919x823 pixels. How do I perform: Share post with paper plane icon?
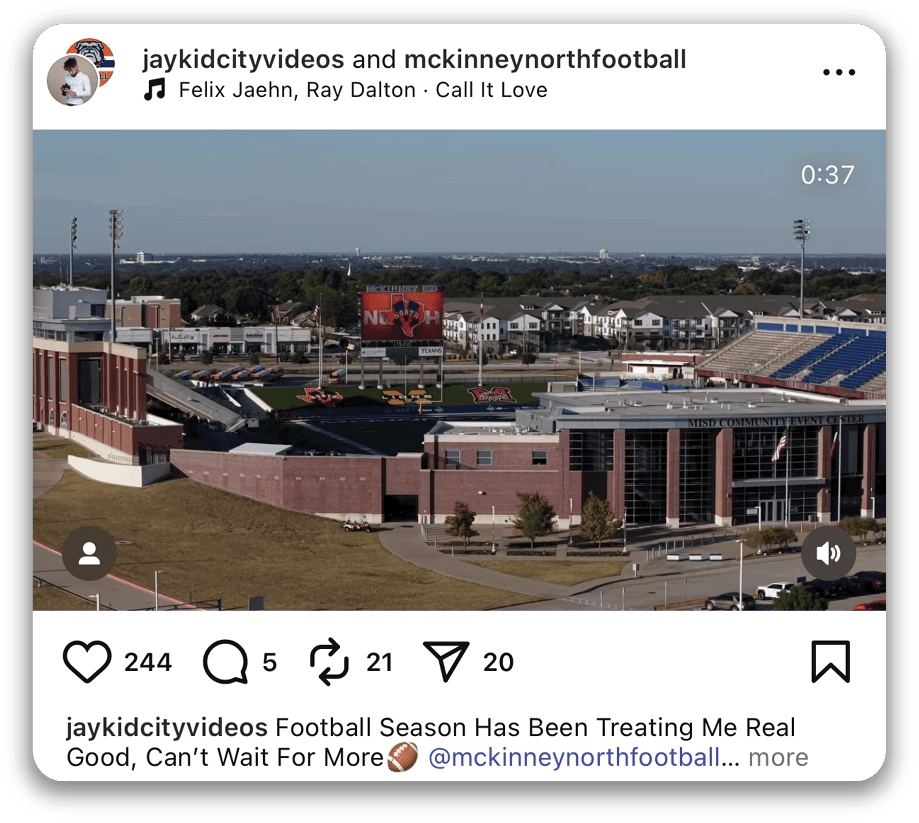(x=446, y=661)
